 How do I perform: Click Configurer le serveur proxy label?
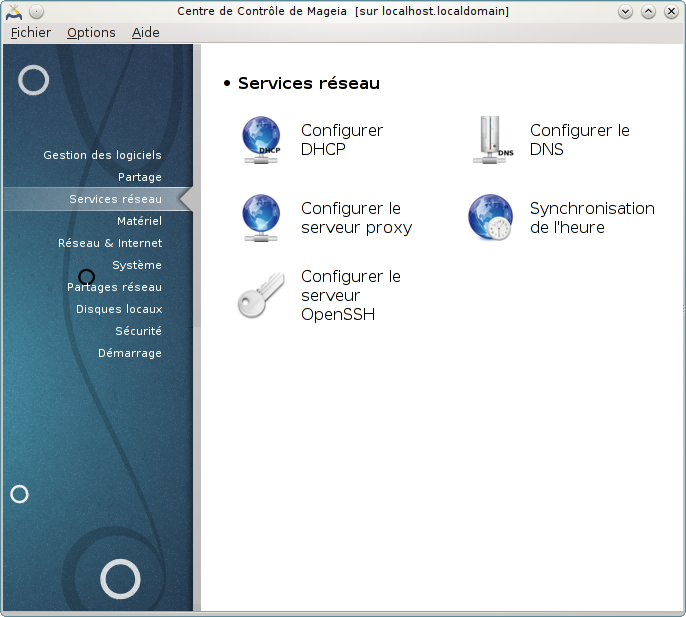click(x=356, y=218)
